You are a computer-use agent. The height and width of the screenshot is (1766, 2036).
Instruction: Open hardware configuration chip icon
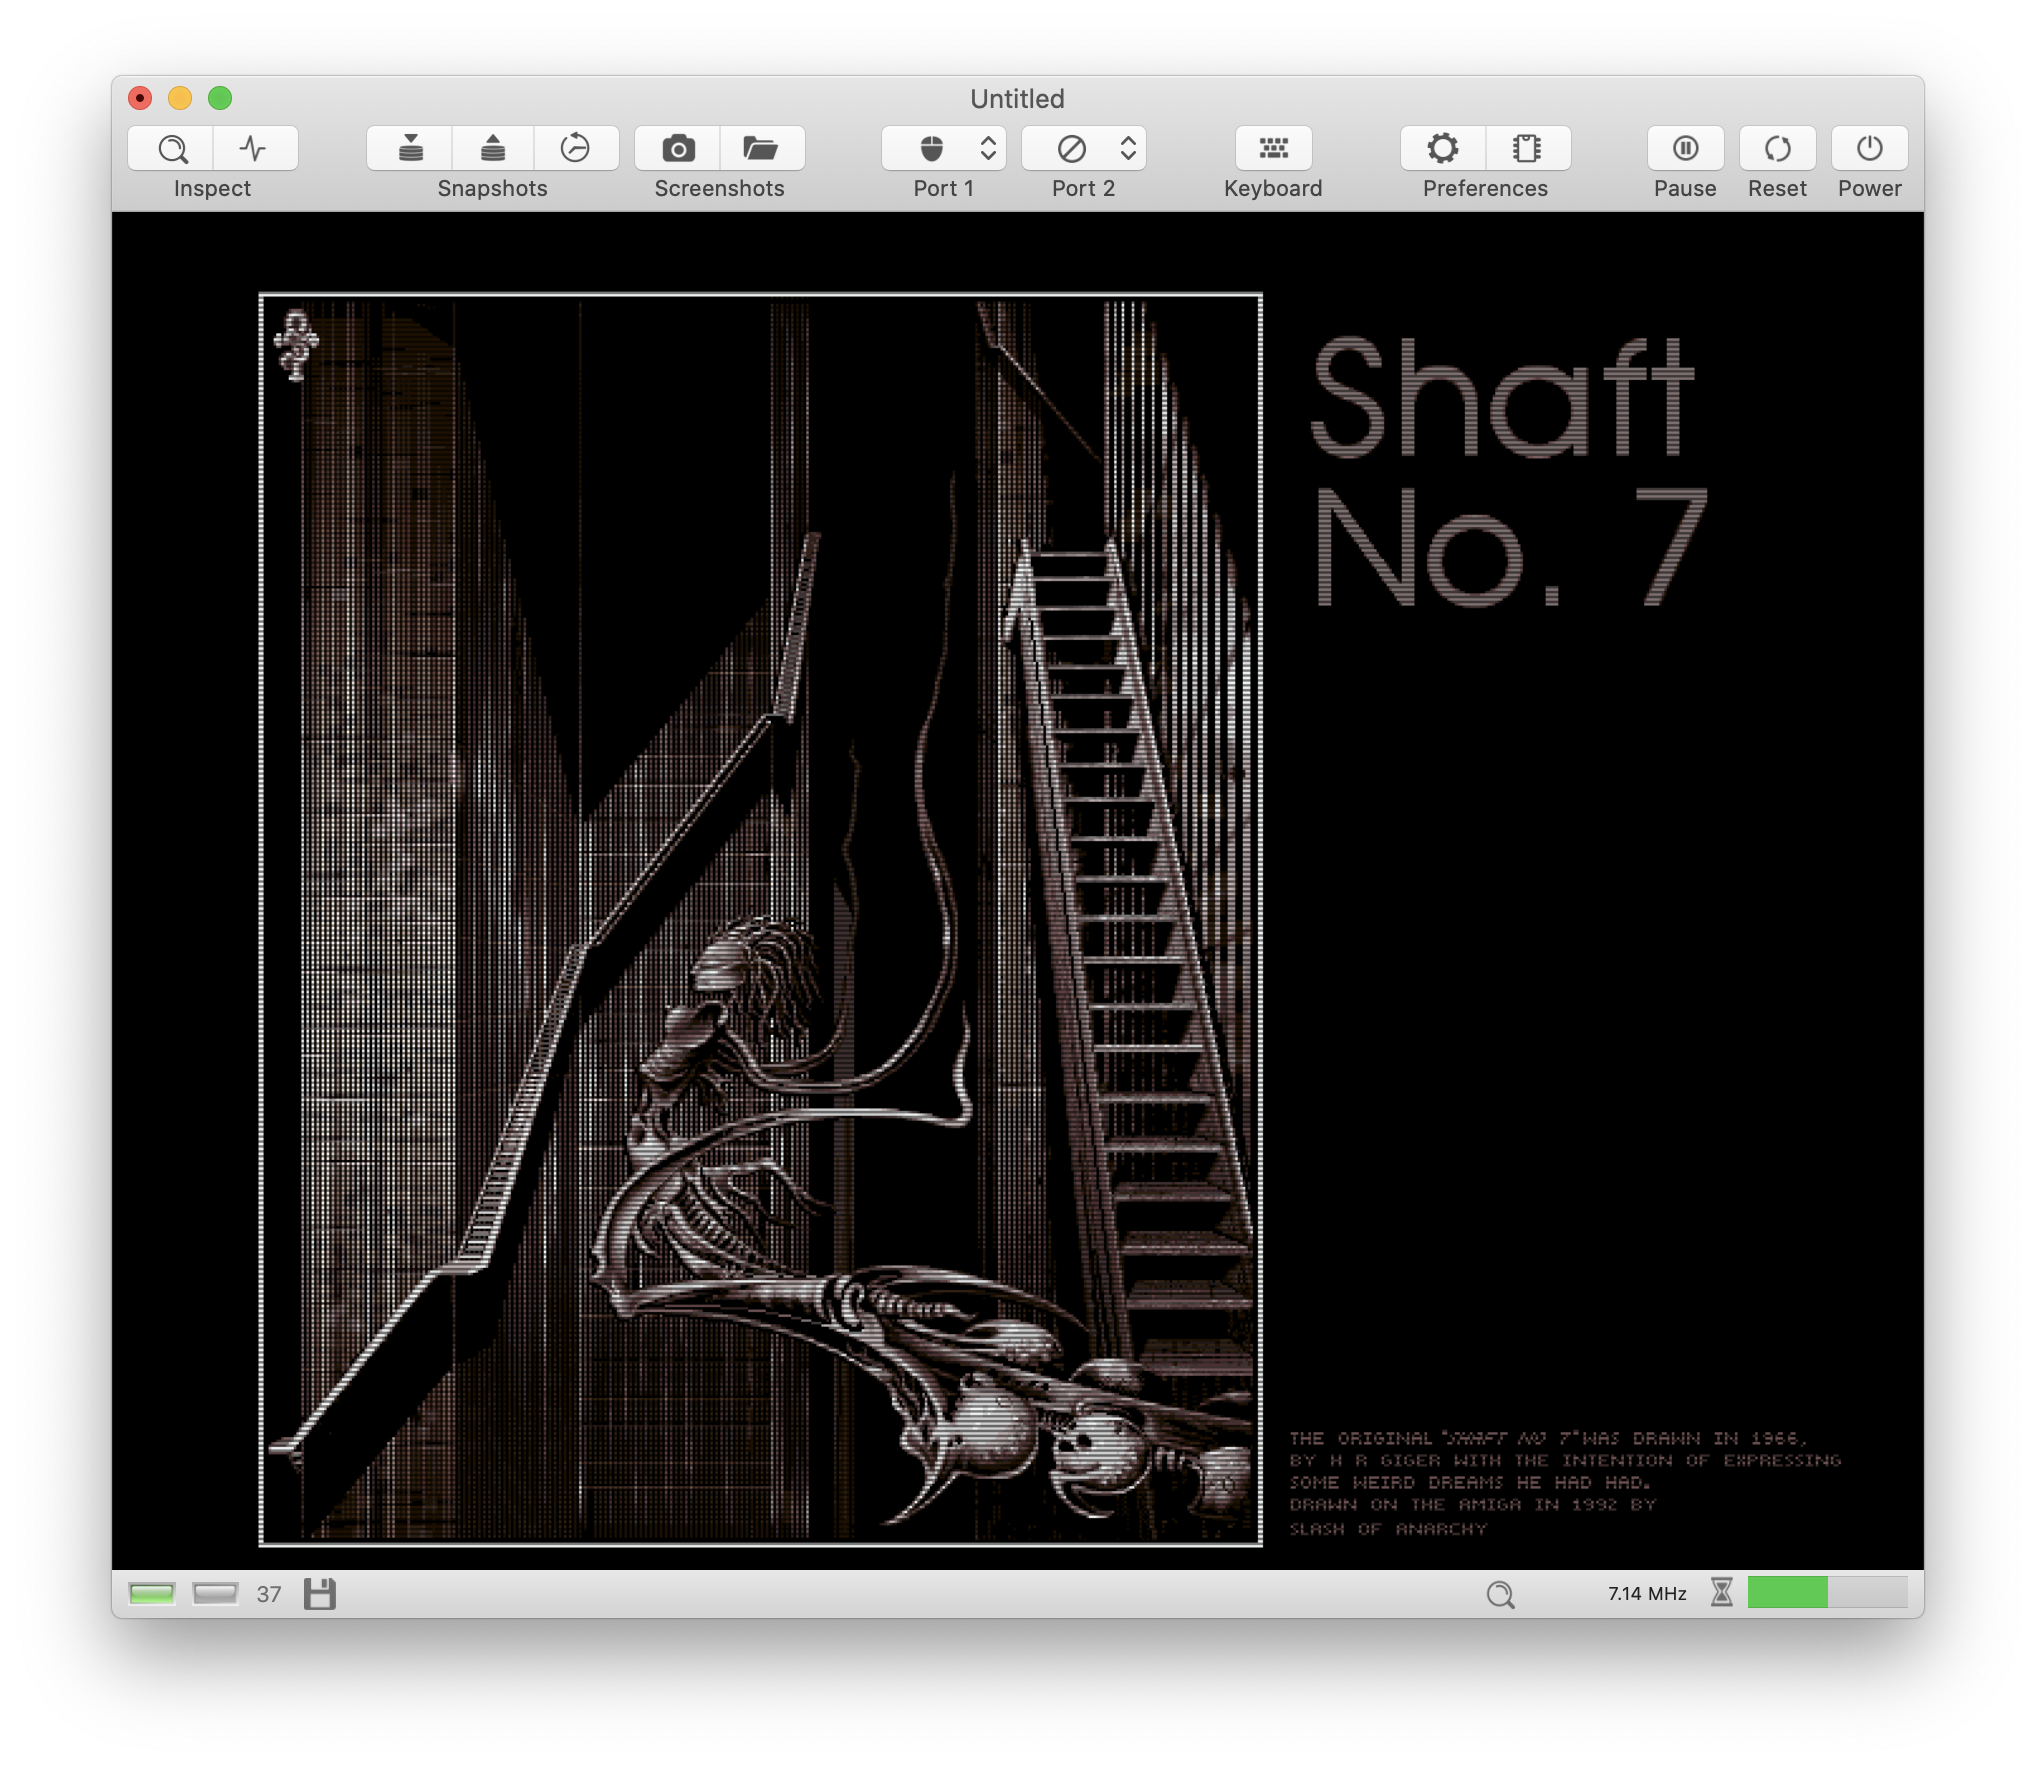click(x=1528, y=148)
